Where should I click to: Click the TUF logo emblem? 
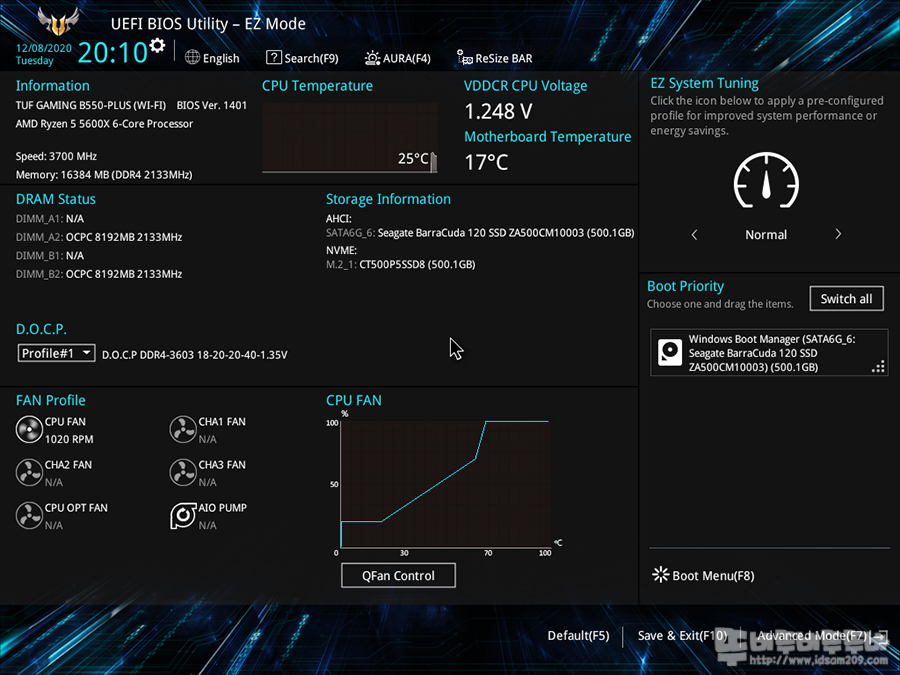59,22
